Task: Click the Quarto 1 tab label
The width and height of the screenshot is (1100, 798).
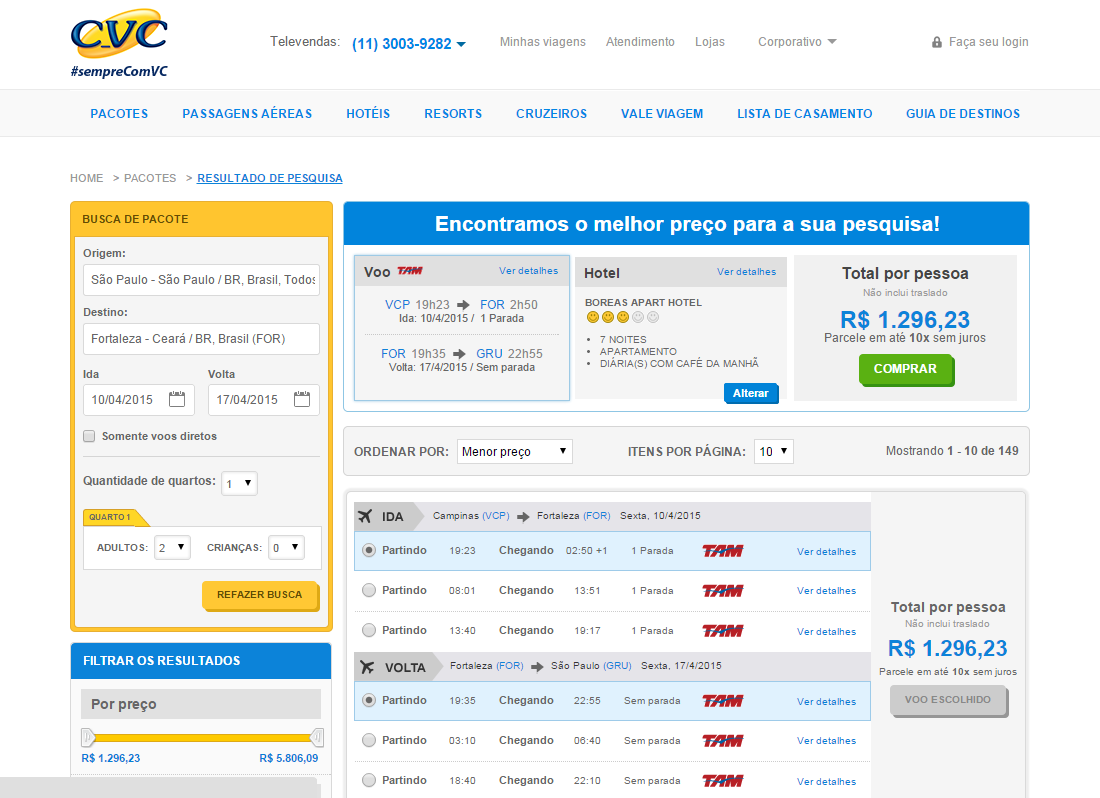Action: pos(110,518)
